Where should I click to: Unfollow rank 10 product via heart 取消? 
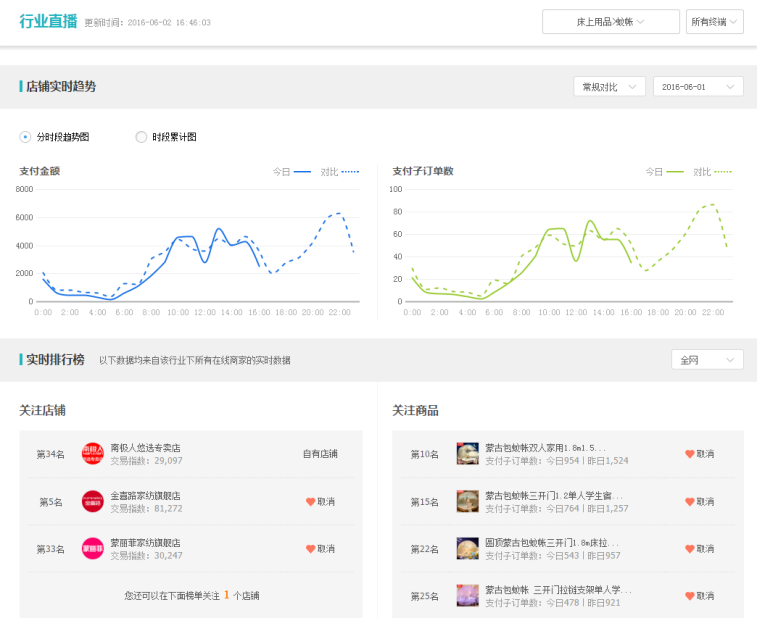[x=699, y=454]
